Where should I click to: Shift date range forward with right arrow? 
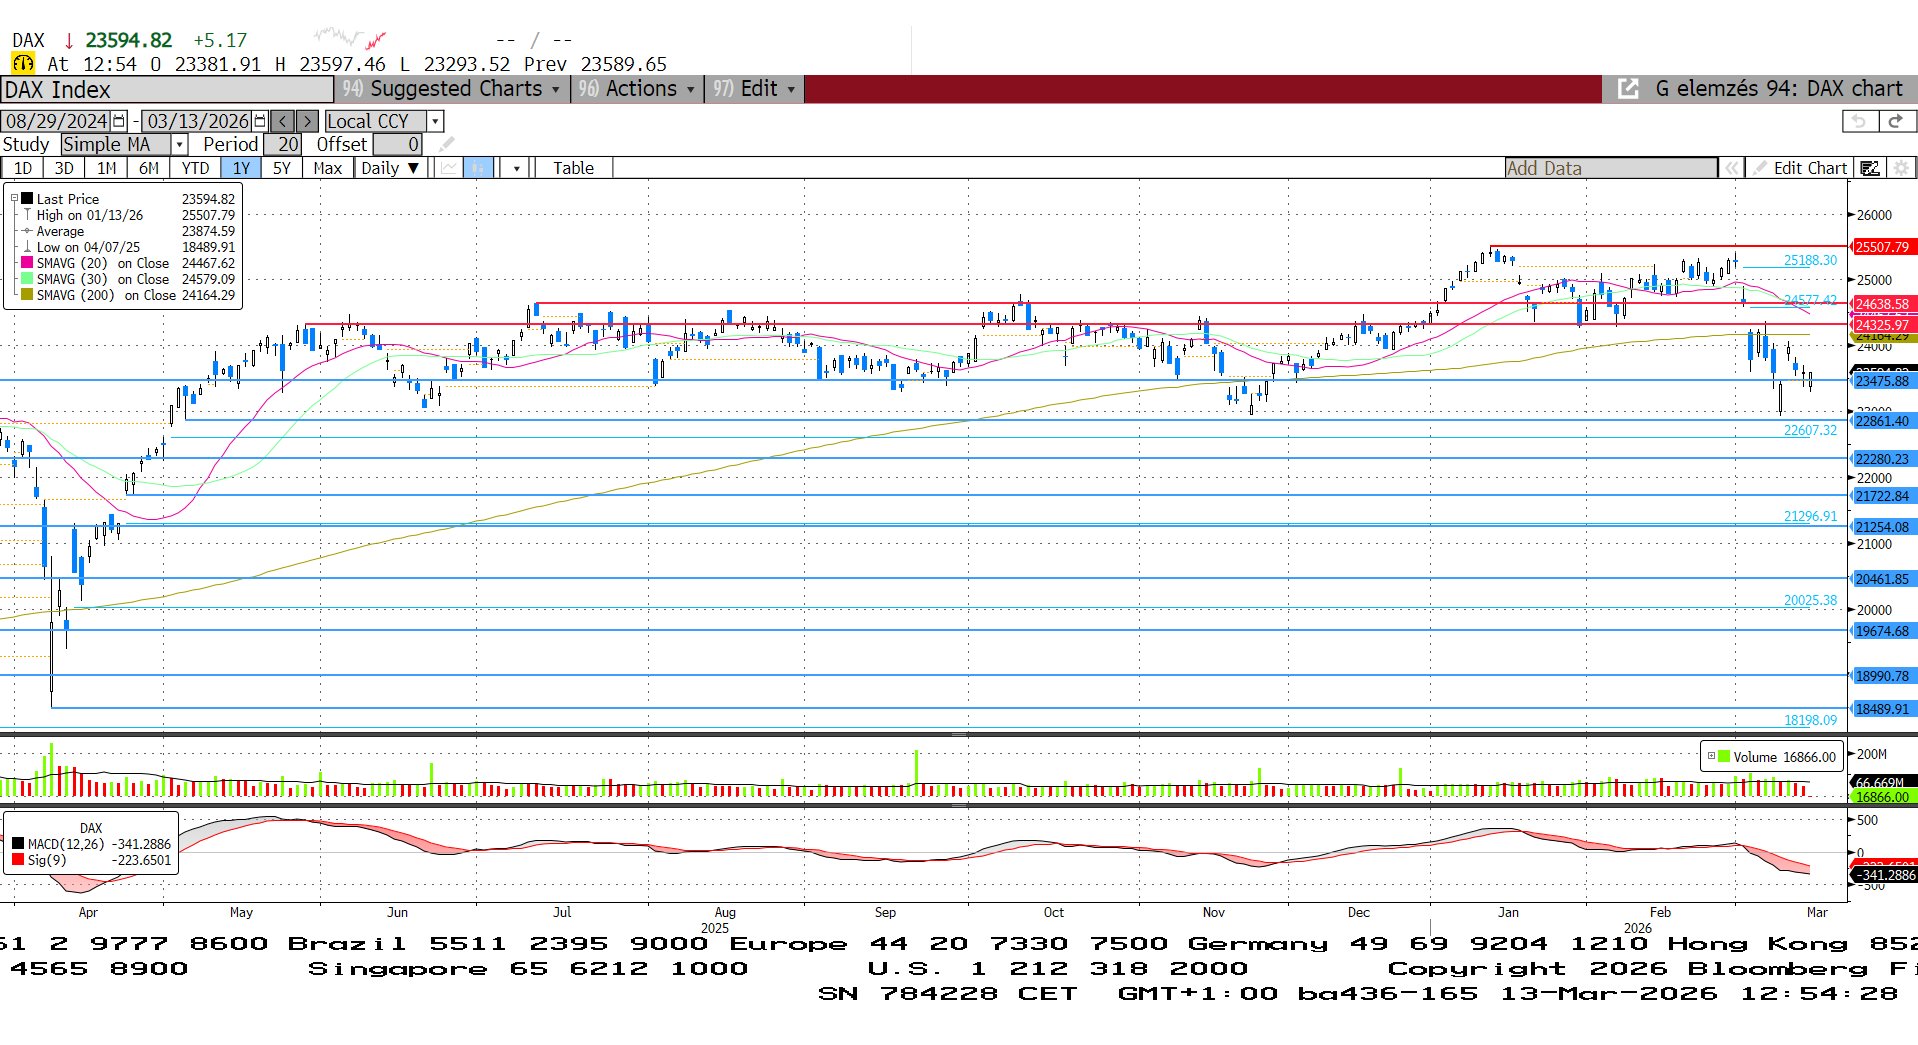308,121
